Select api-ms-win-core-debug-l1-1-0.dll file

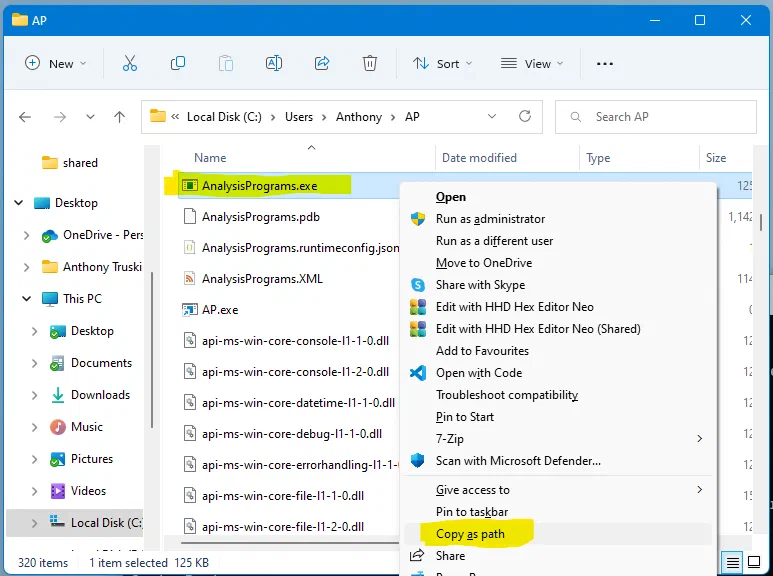(x=292, y=434)
